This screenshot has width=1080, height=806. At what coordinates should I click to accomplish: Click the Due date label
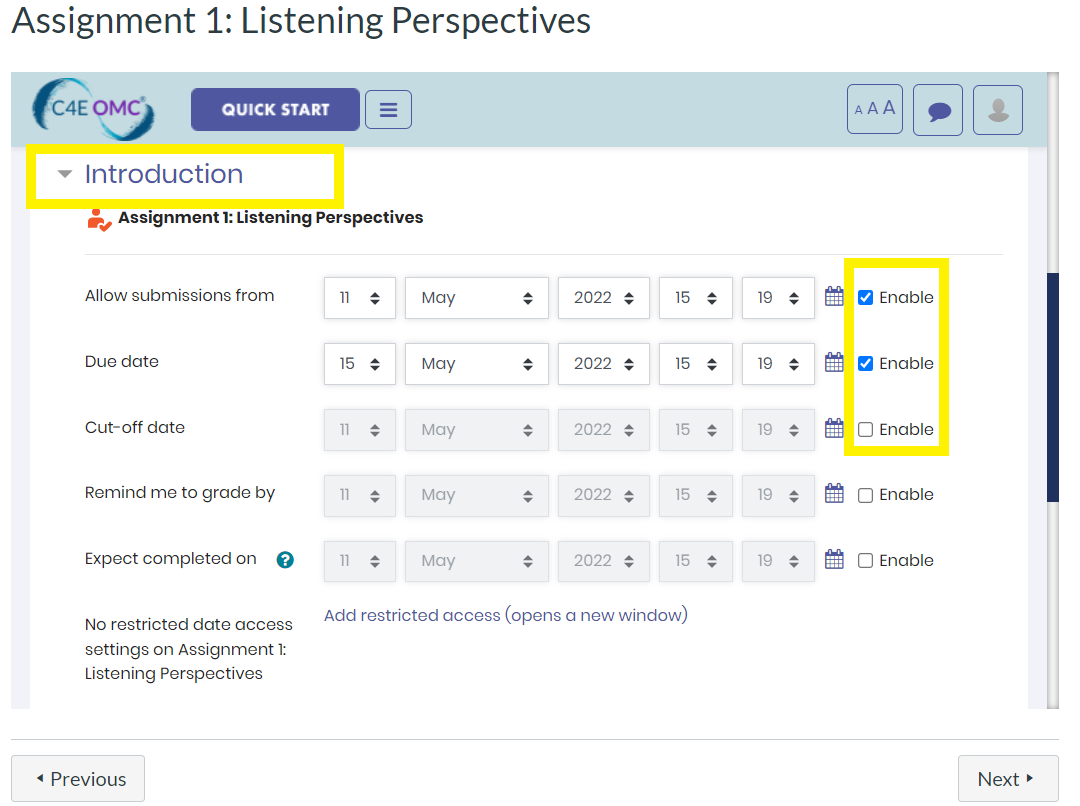122,362
